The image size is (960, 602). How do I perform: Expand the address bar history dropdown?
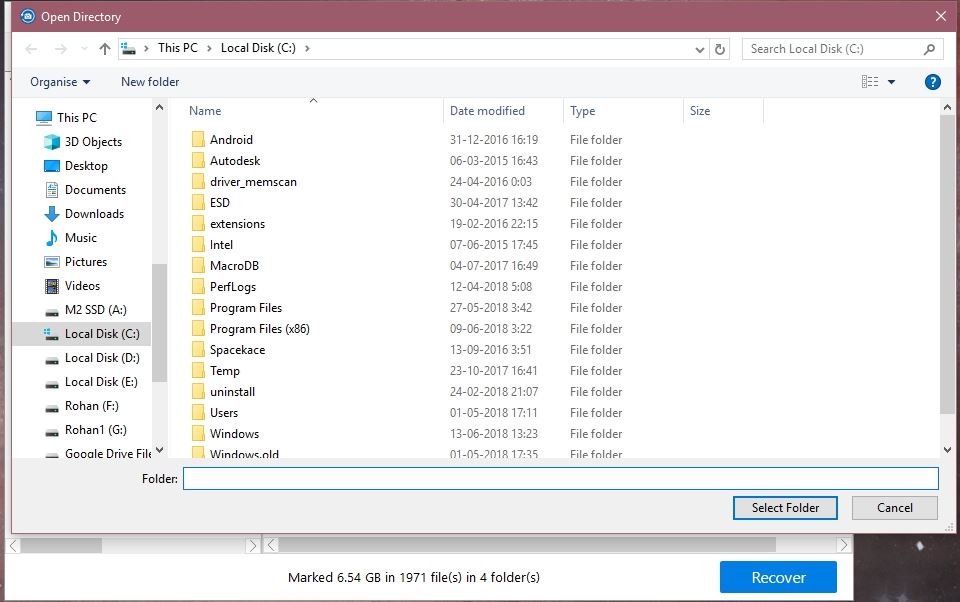click(x=699, y=49)
